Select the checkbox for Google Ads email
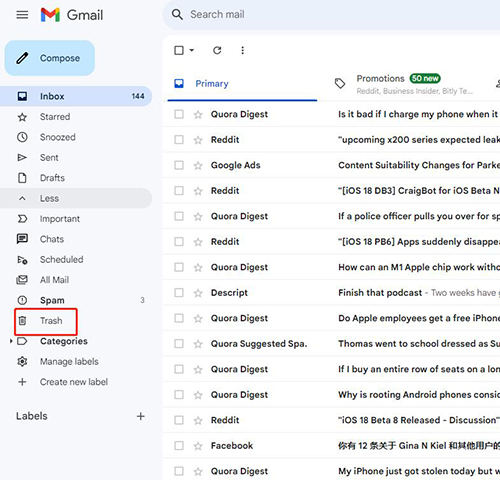 179,165
